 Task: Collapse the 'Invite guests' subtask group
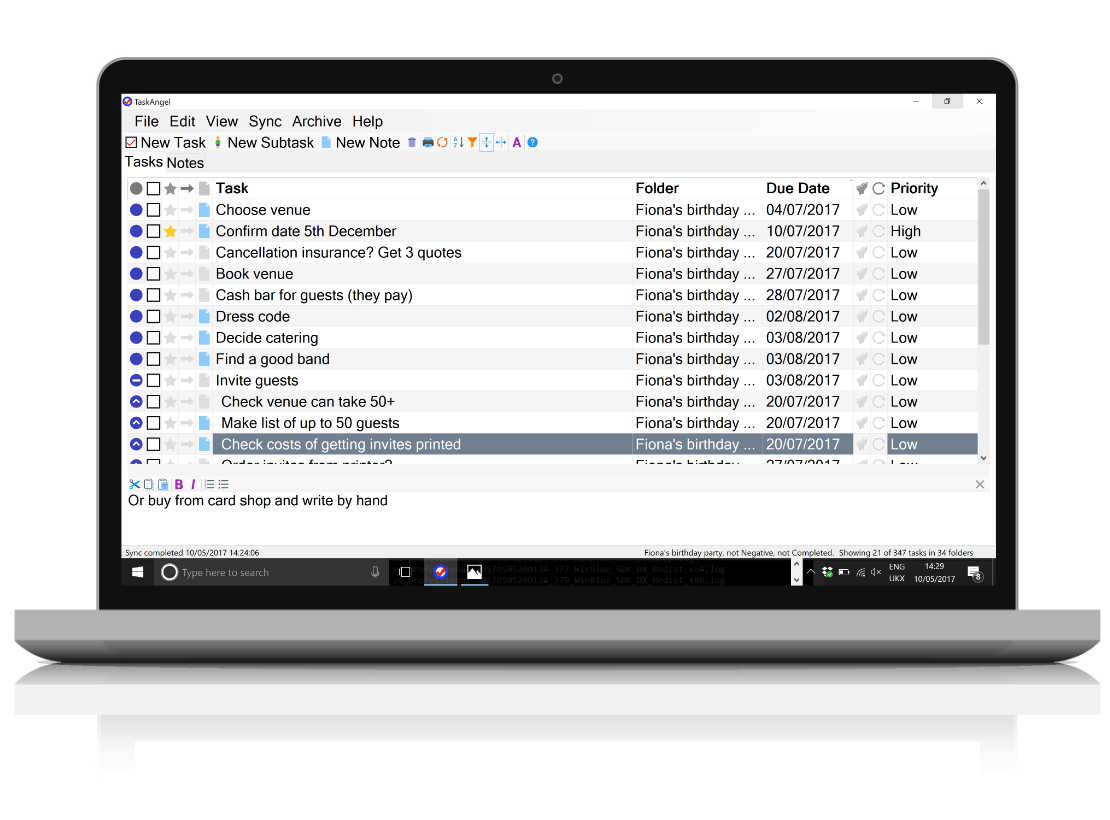pyautogui.click(x=136, y=381)
